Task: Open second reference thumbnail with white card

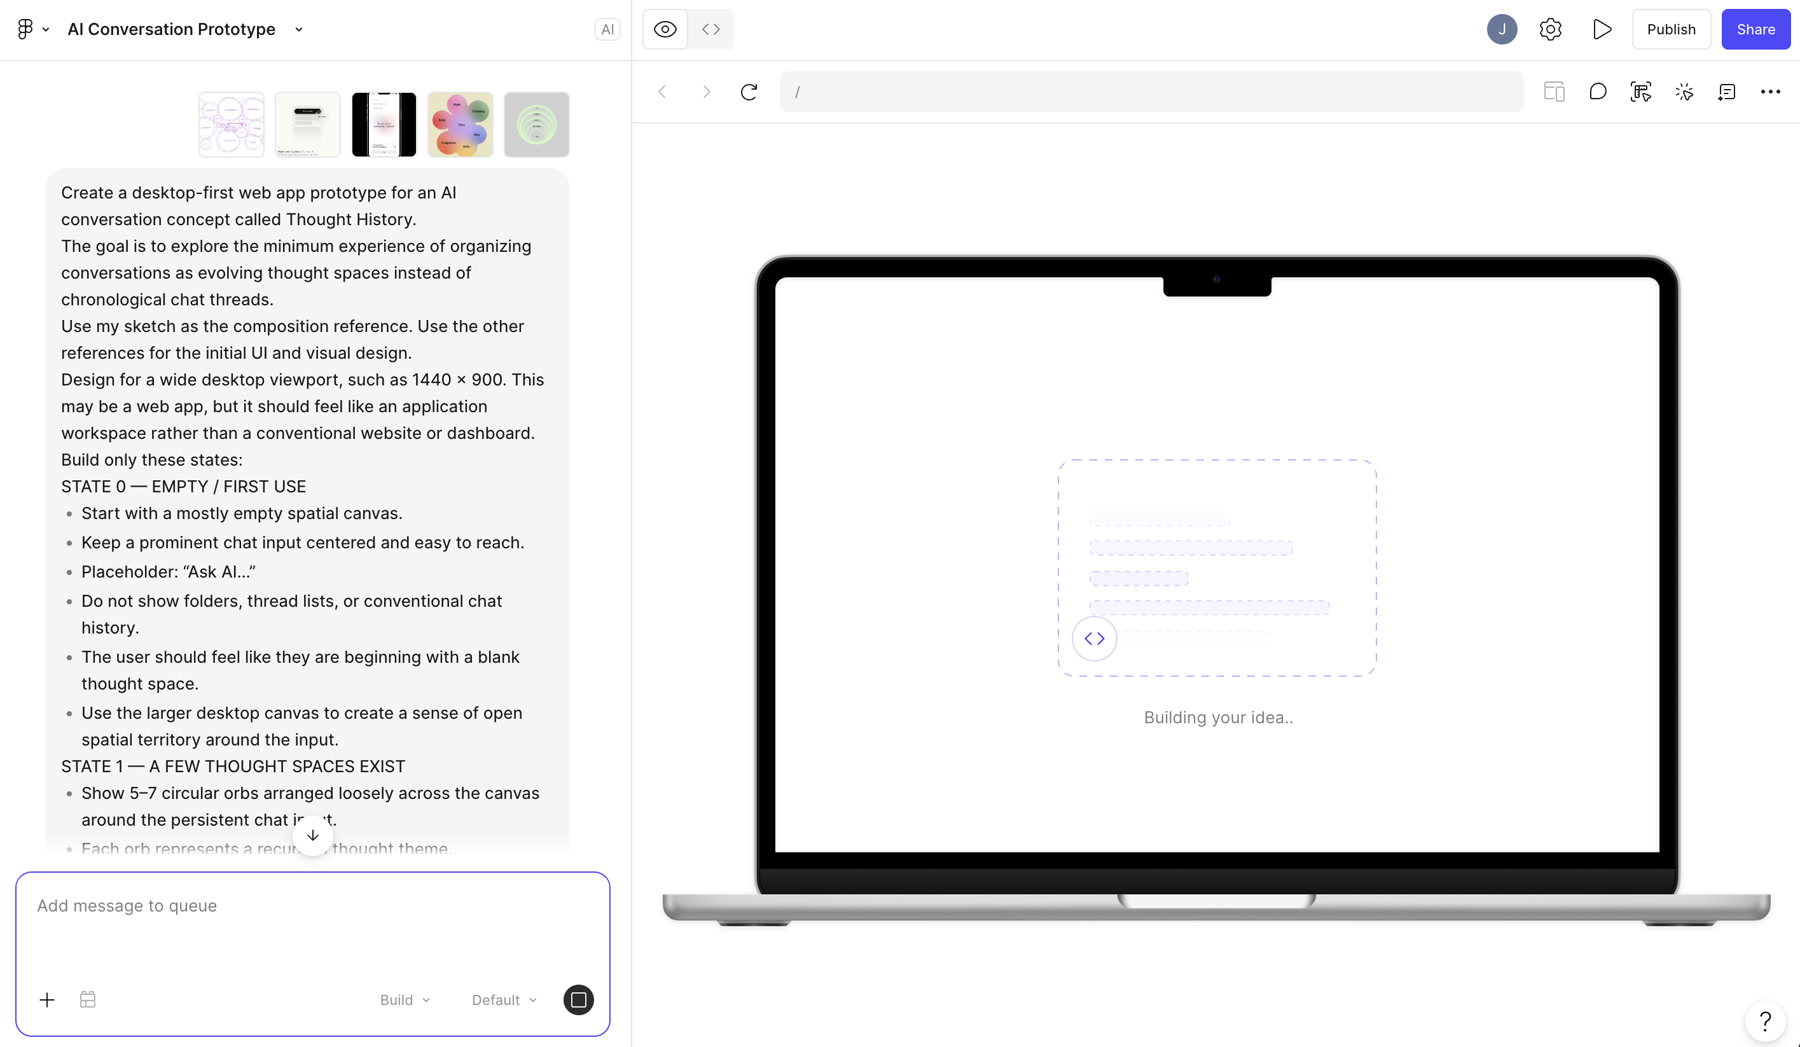Action: [307, 125]
